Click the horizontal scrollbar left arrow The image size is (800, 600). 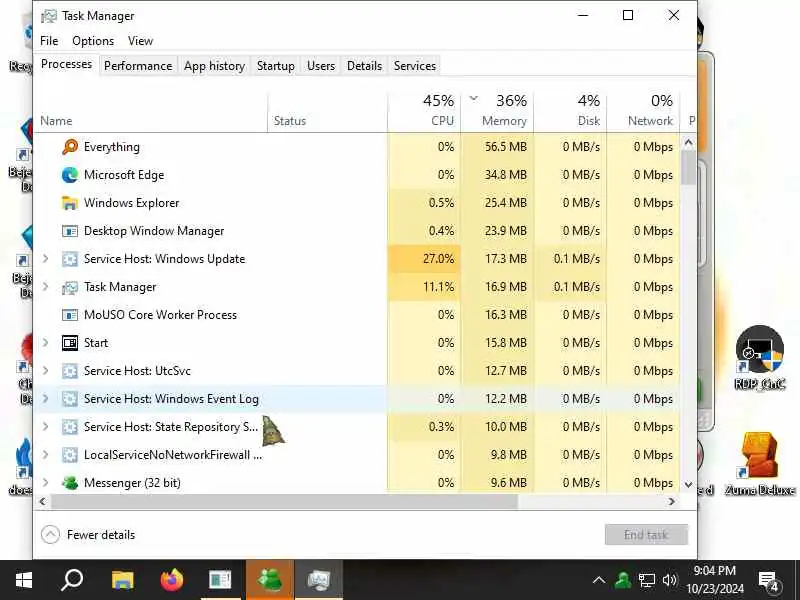[42, 502]
